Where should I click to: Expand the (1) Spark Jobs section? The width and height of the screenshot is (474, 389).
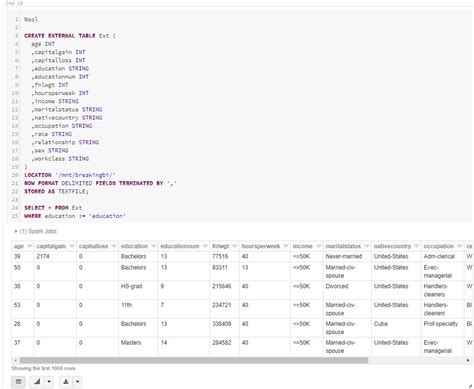pyautogui.click(x=35, y=231)
